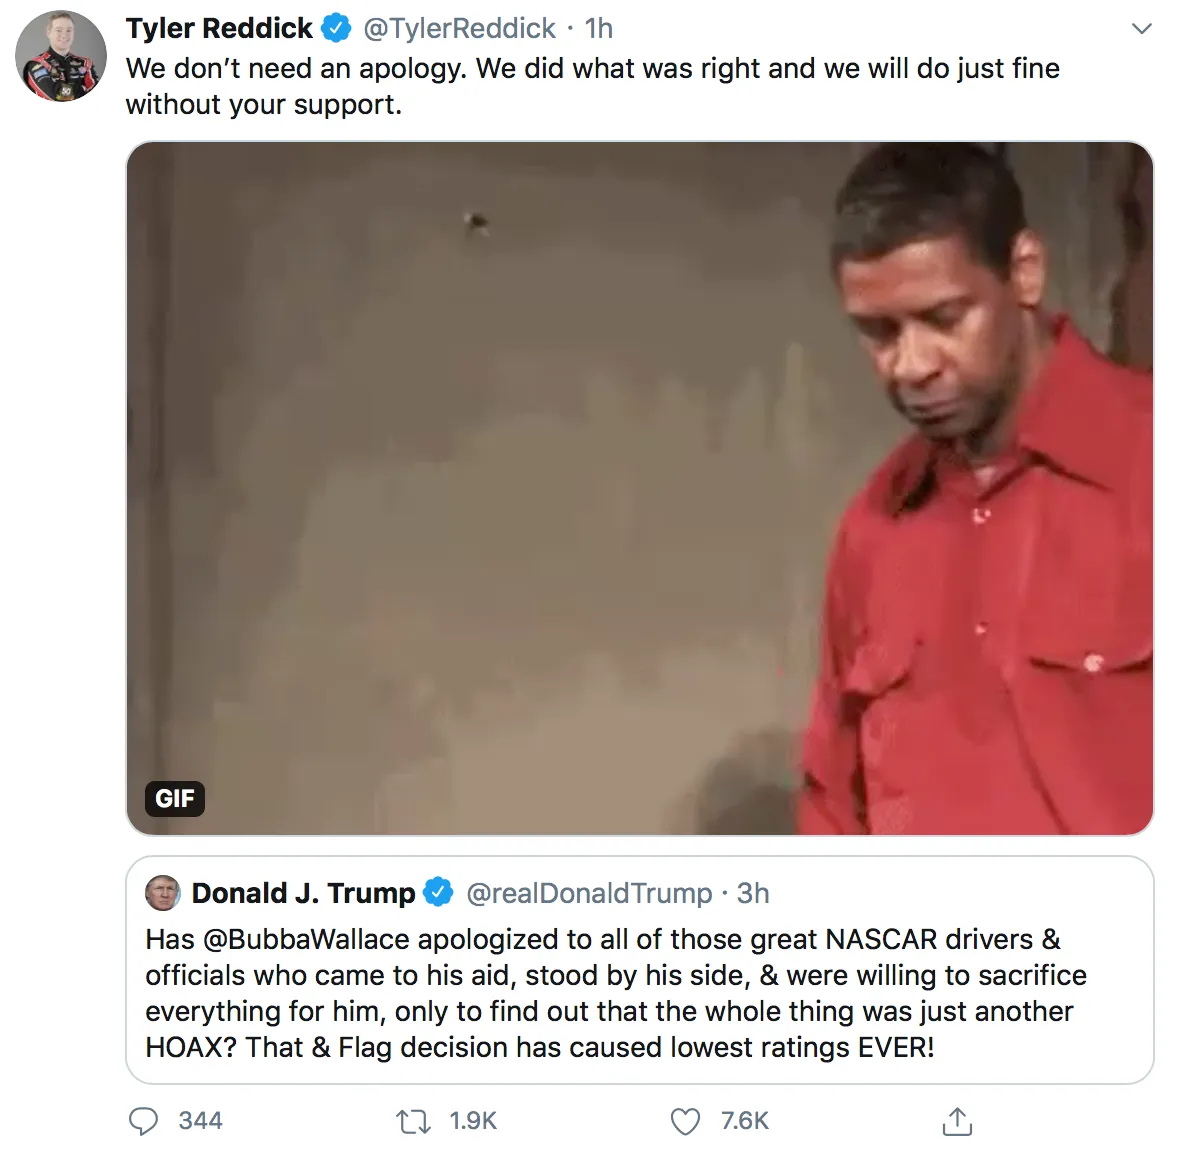Viewport: 1178px width, 1156px height.
Task: Play the GIF in the tweet
Action: click(x=640, y=488)
